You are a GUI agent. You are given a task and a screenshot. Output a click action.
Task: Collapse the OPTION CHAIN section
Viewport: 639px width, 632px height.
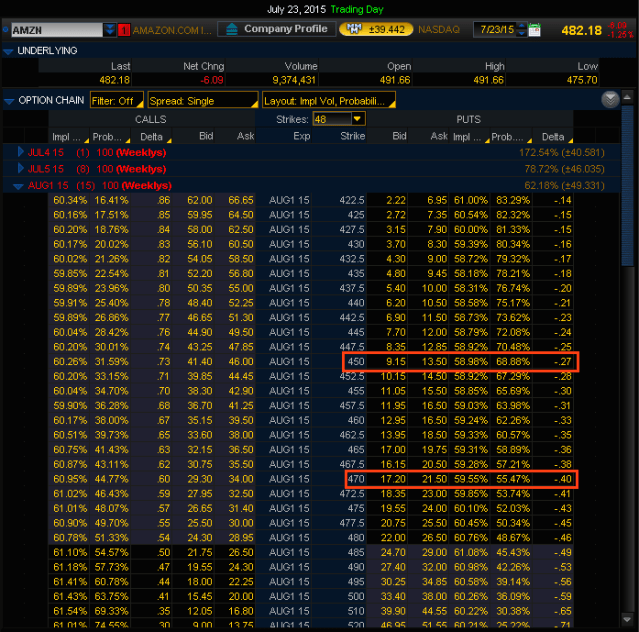tap(9, 101)
